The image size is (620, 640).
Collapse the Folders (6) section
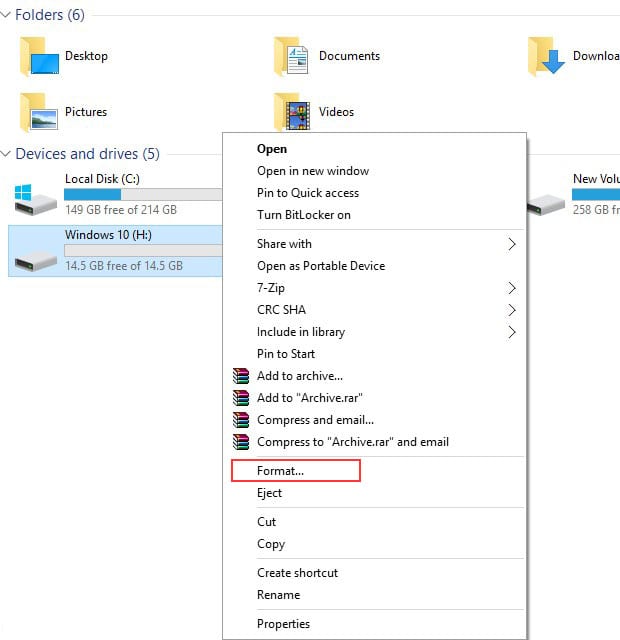(7, 15)
